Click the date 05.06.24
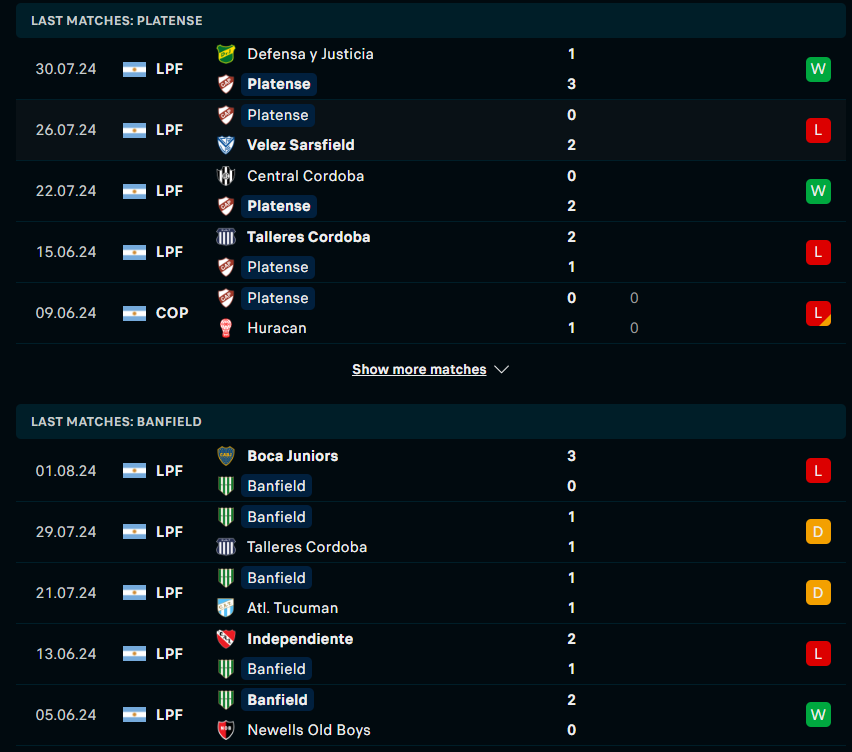 66,715
